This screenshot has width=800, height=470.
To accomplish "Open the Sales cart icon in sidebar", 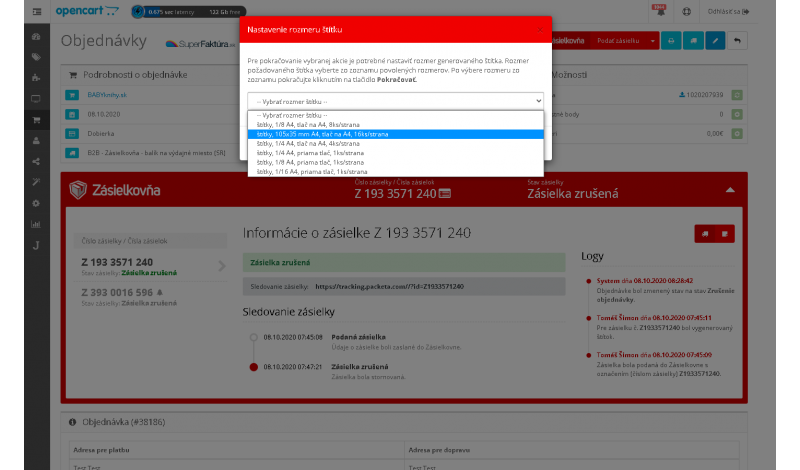I will pyautogui.click(x=36, y=120).
